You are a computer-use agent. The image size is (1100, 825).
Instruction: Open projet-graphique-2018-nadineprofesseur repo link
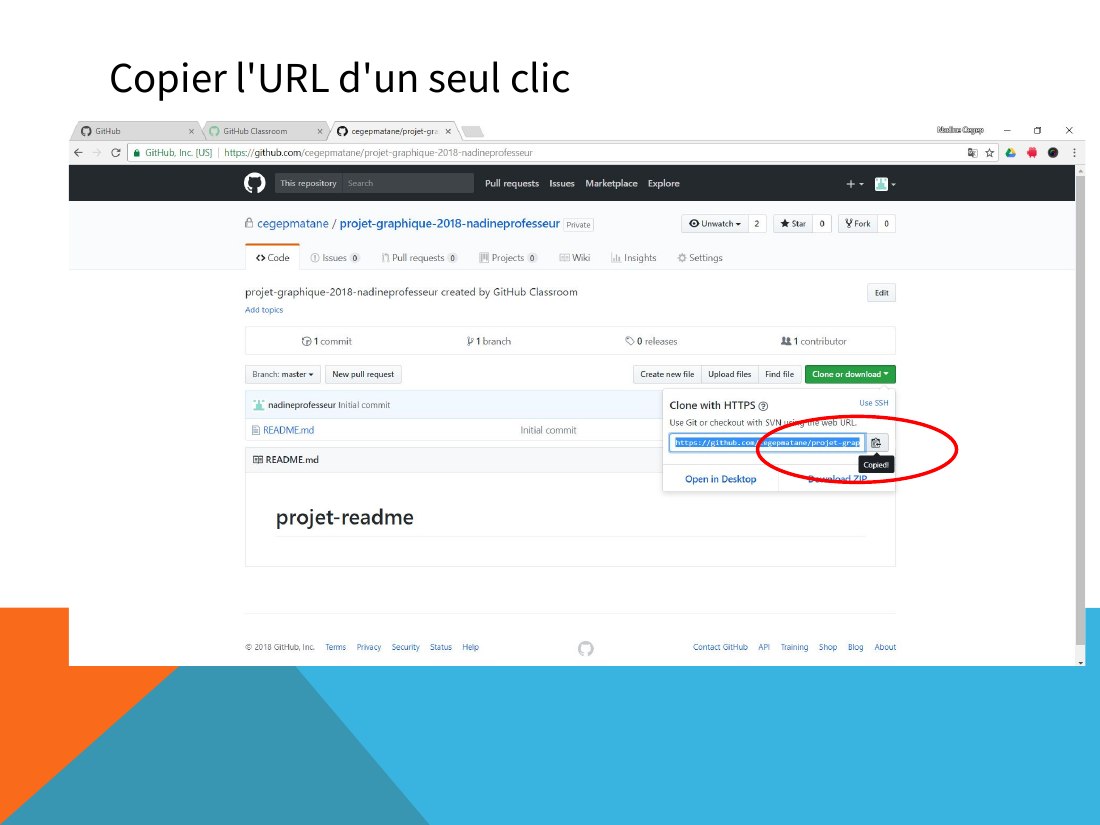(450, 224)
